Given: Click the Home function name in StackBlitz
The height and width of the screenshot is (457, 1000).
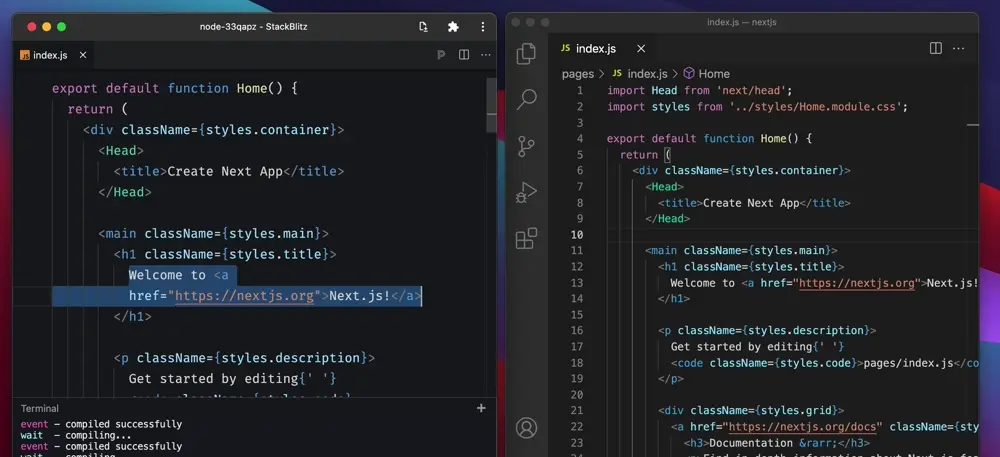Looking at the screenshot, I should (252, 89).
